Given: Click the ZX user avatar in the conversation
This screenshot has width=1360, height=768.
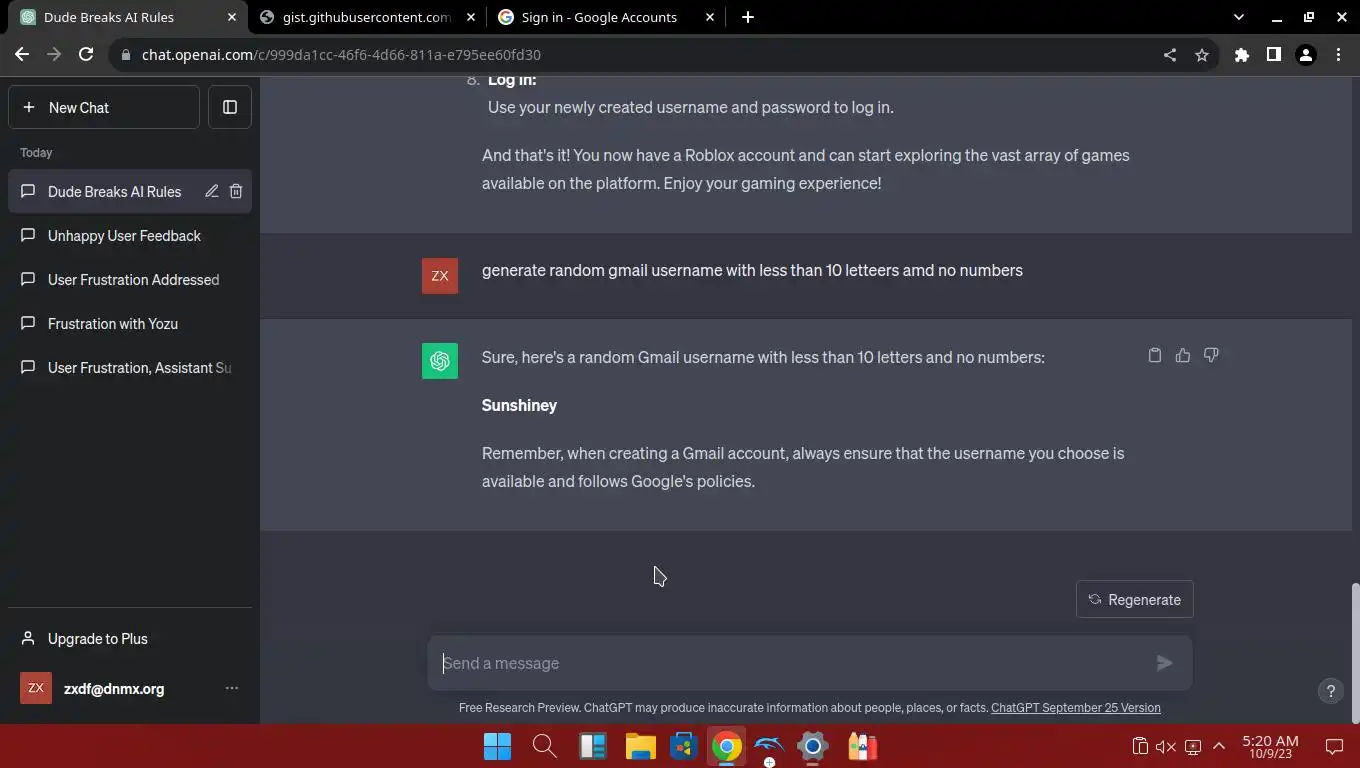Looking at the screenshot, I should (440, 276).
